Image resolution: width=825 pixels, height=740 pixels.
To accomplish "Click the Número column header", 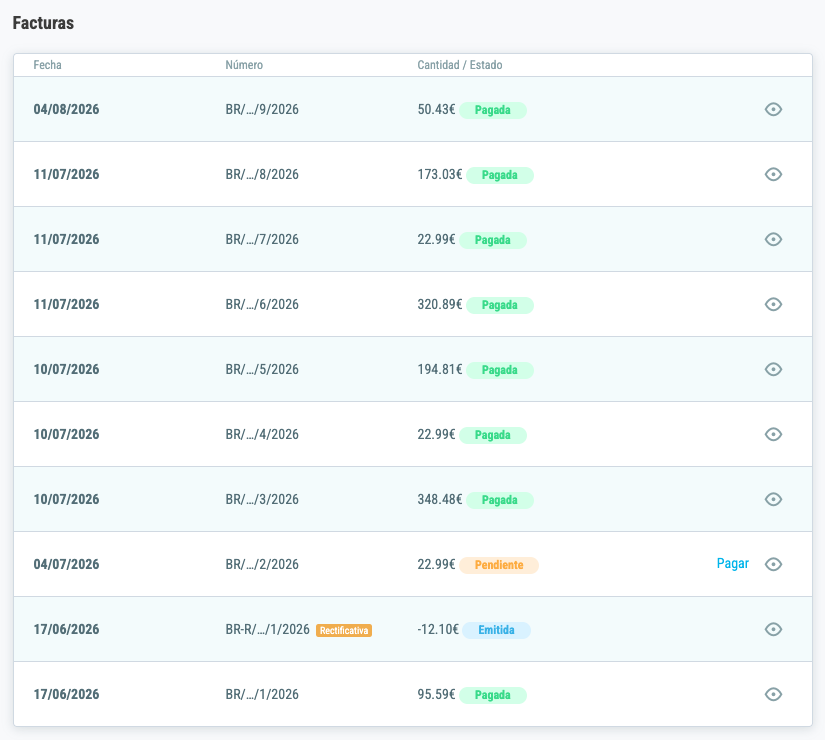I will pyautogui.click(x=244, y=65).
